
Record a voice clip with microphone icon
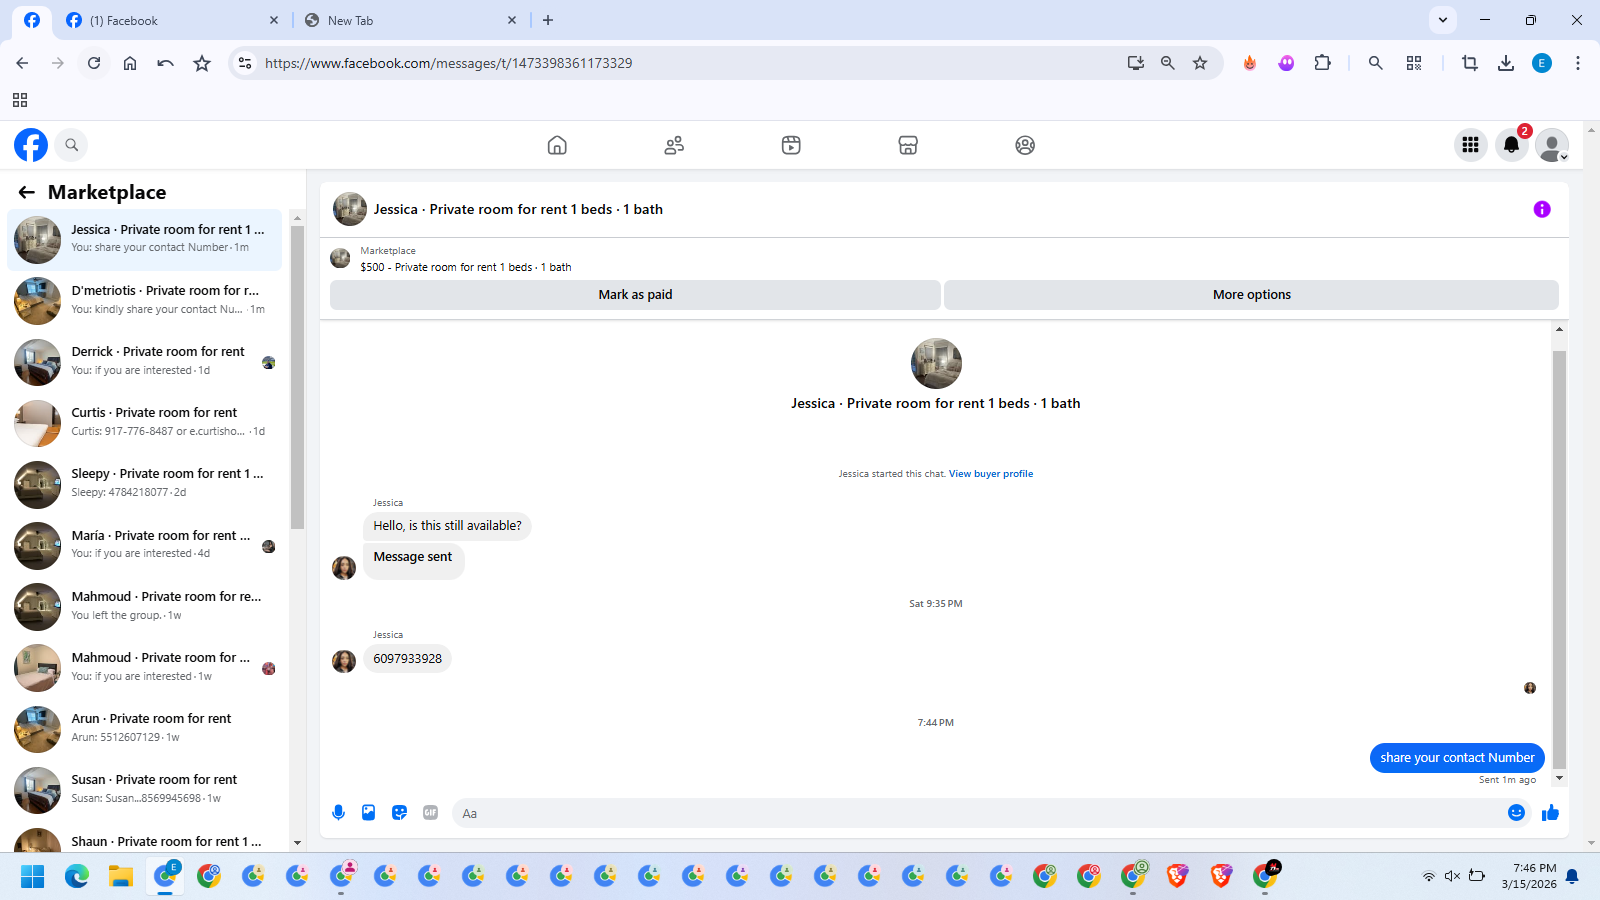pyautogui.click(x=338, y=813)
